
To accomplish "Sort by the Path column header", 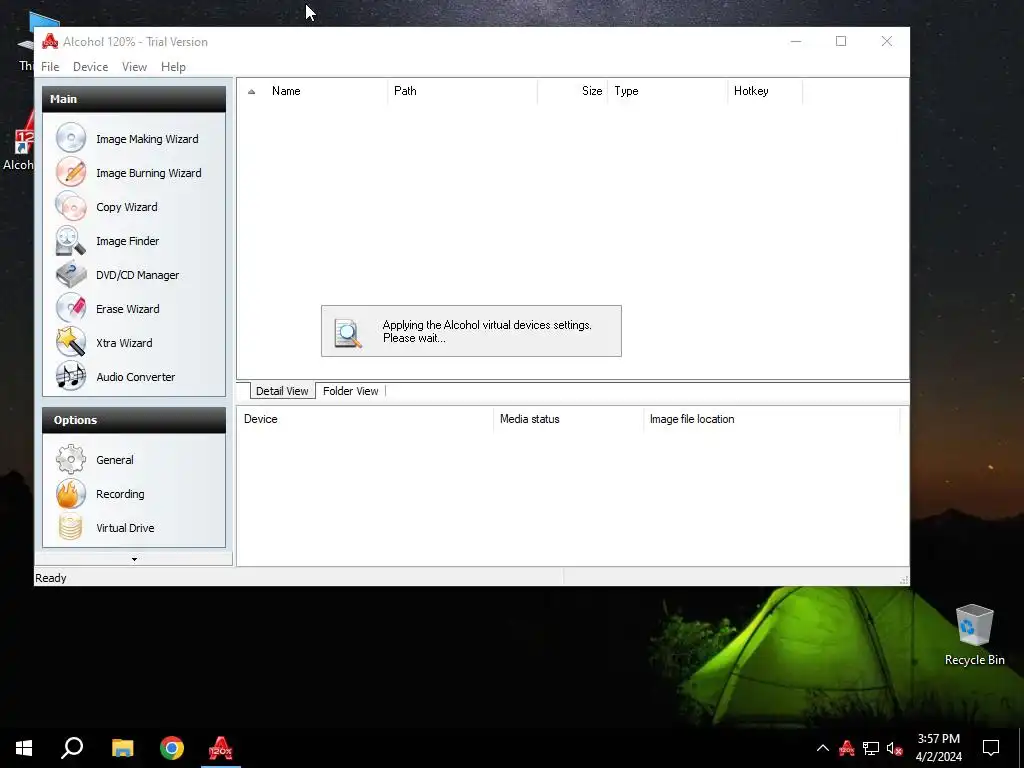I will [x=462, y=91].
